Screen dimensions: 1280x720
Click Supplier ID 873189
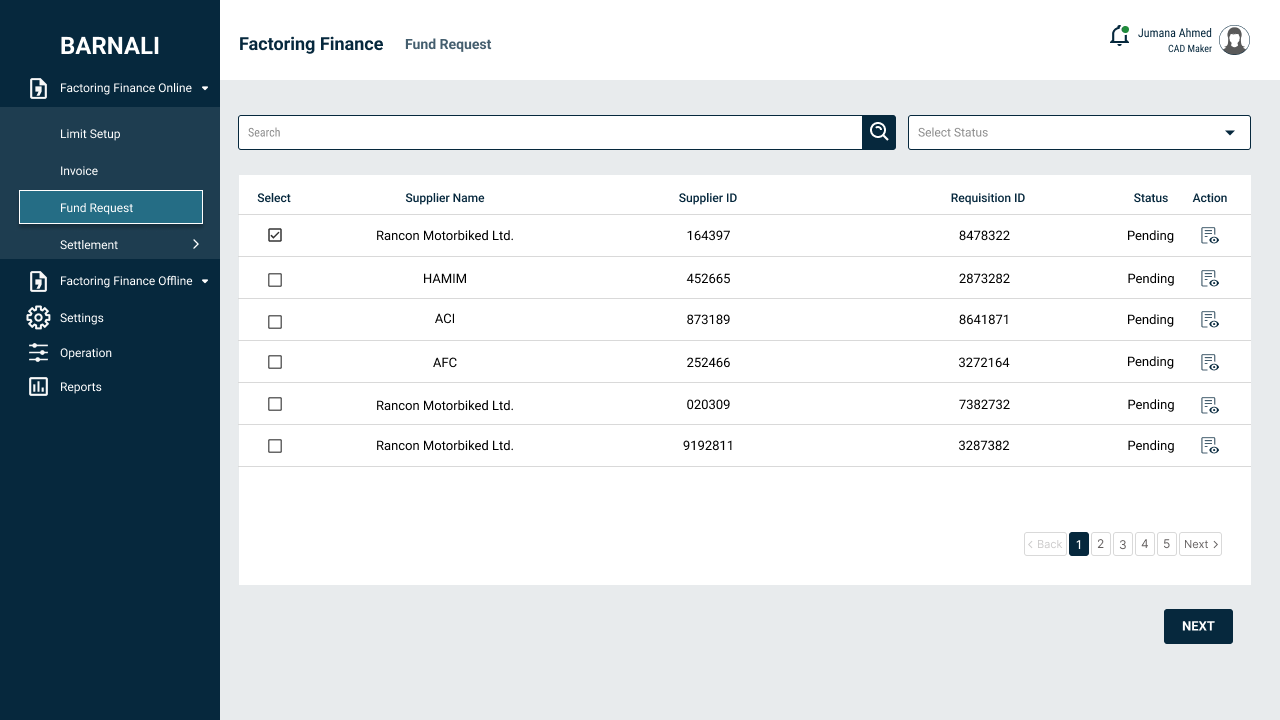coord(708,320)
